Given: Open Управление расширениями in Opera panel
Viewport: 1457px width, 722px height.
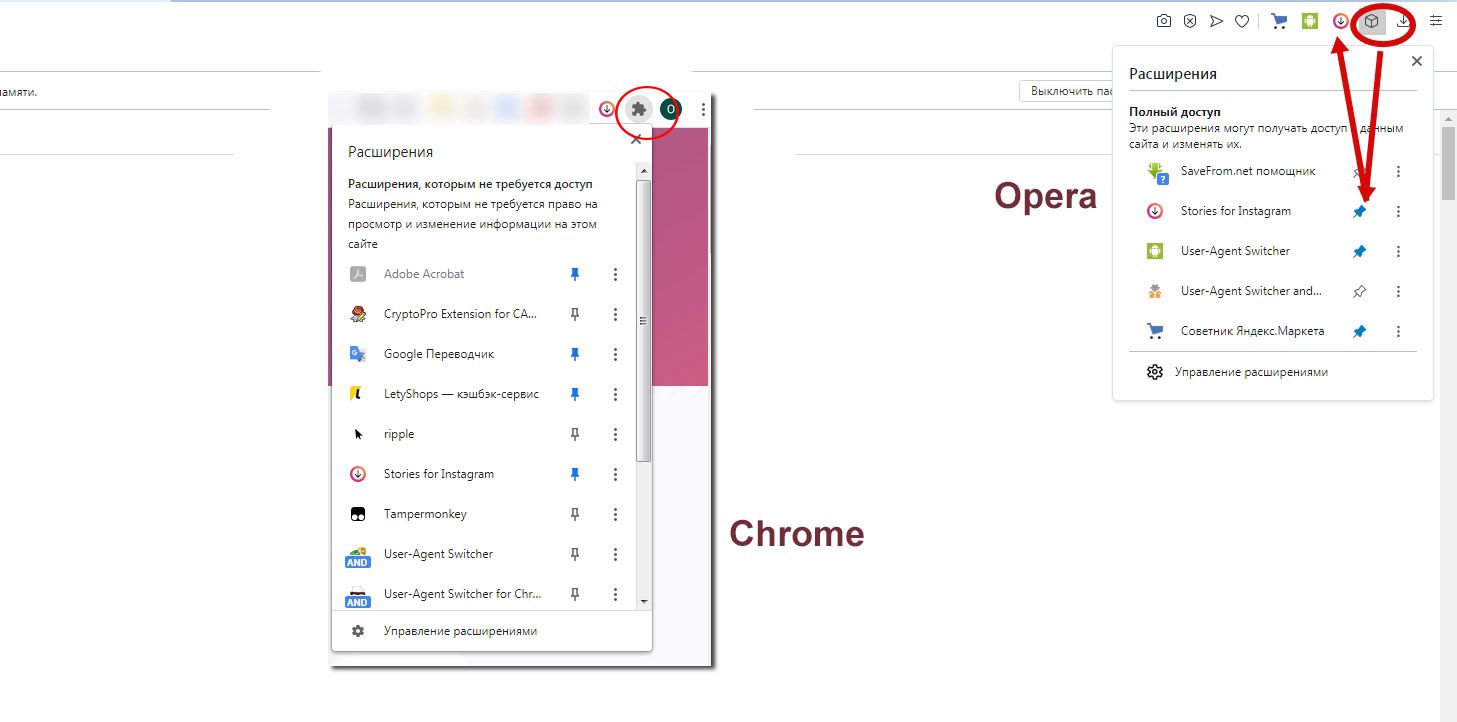Looking at the screenshot, I should [x=1250, y=372].
